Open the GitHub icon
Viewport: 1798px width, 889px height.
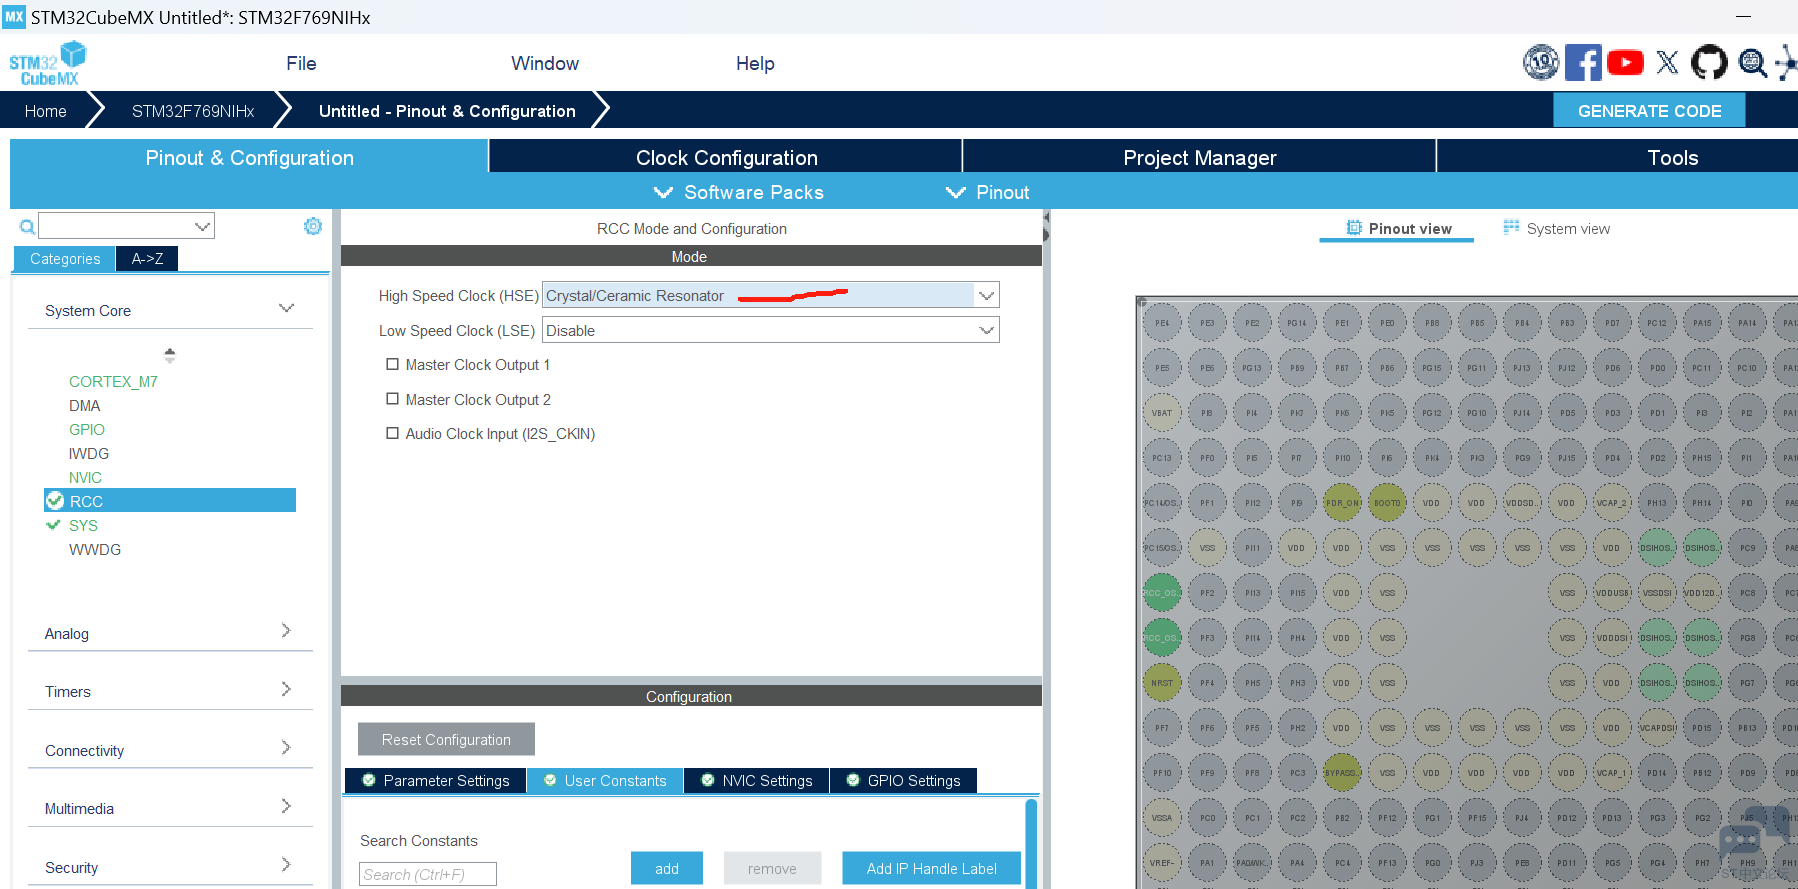pyautogui.click(x=1709, y=63)
